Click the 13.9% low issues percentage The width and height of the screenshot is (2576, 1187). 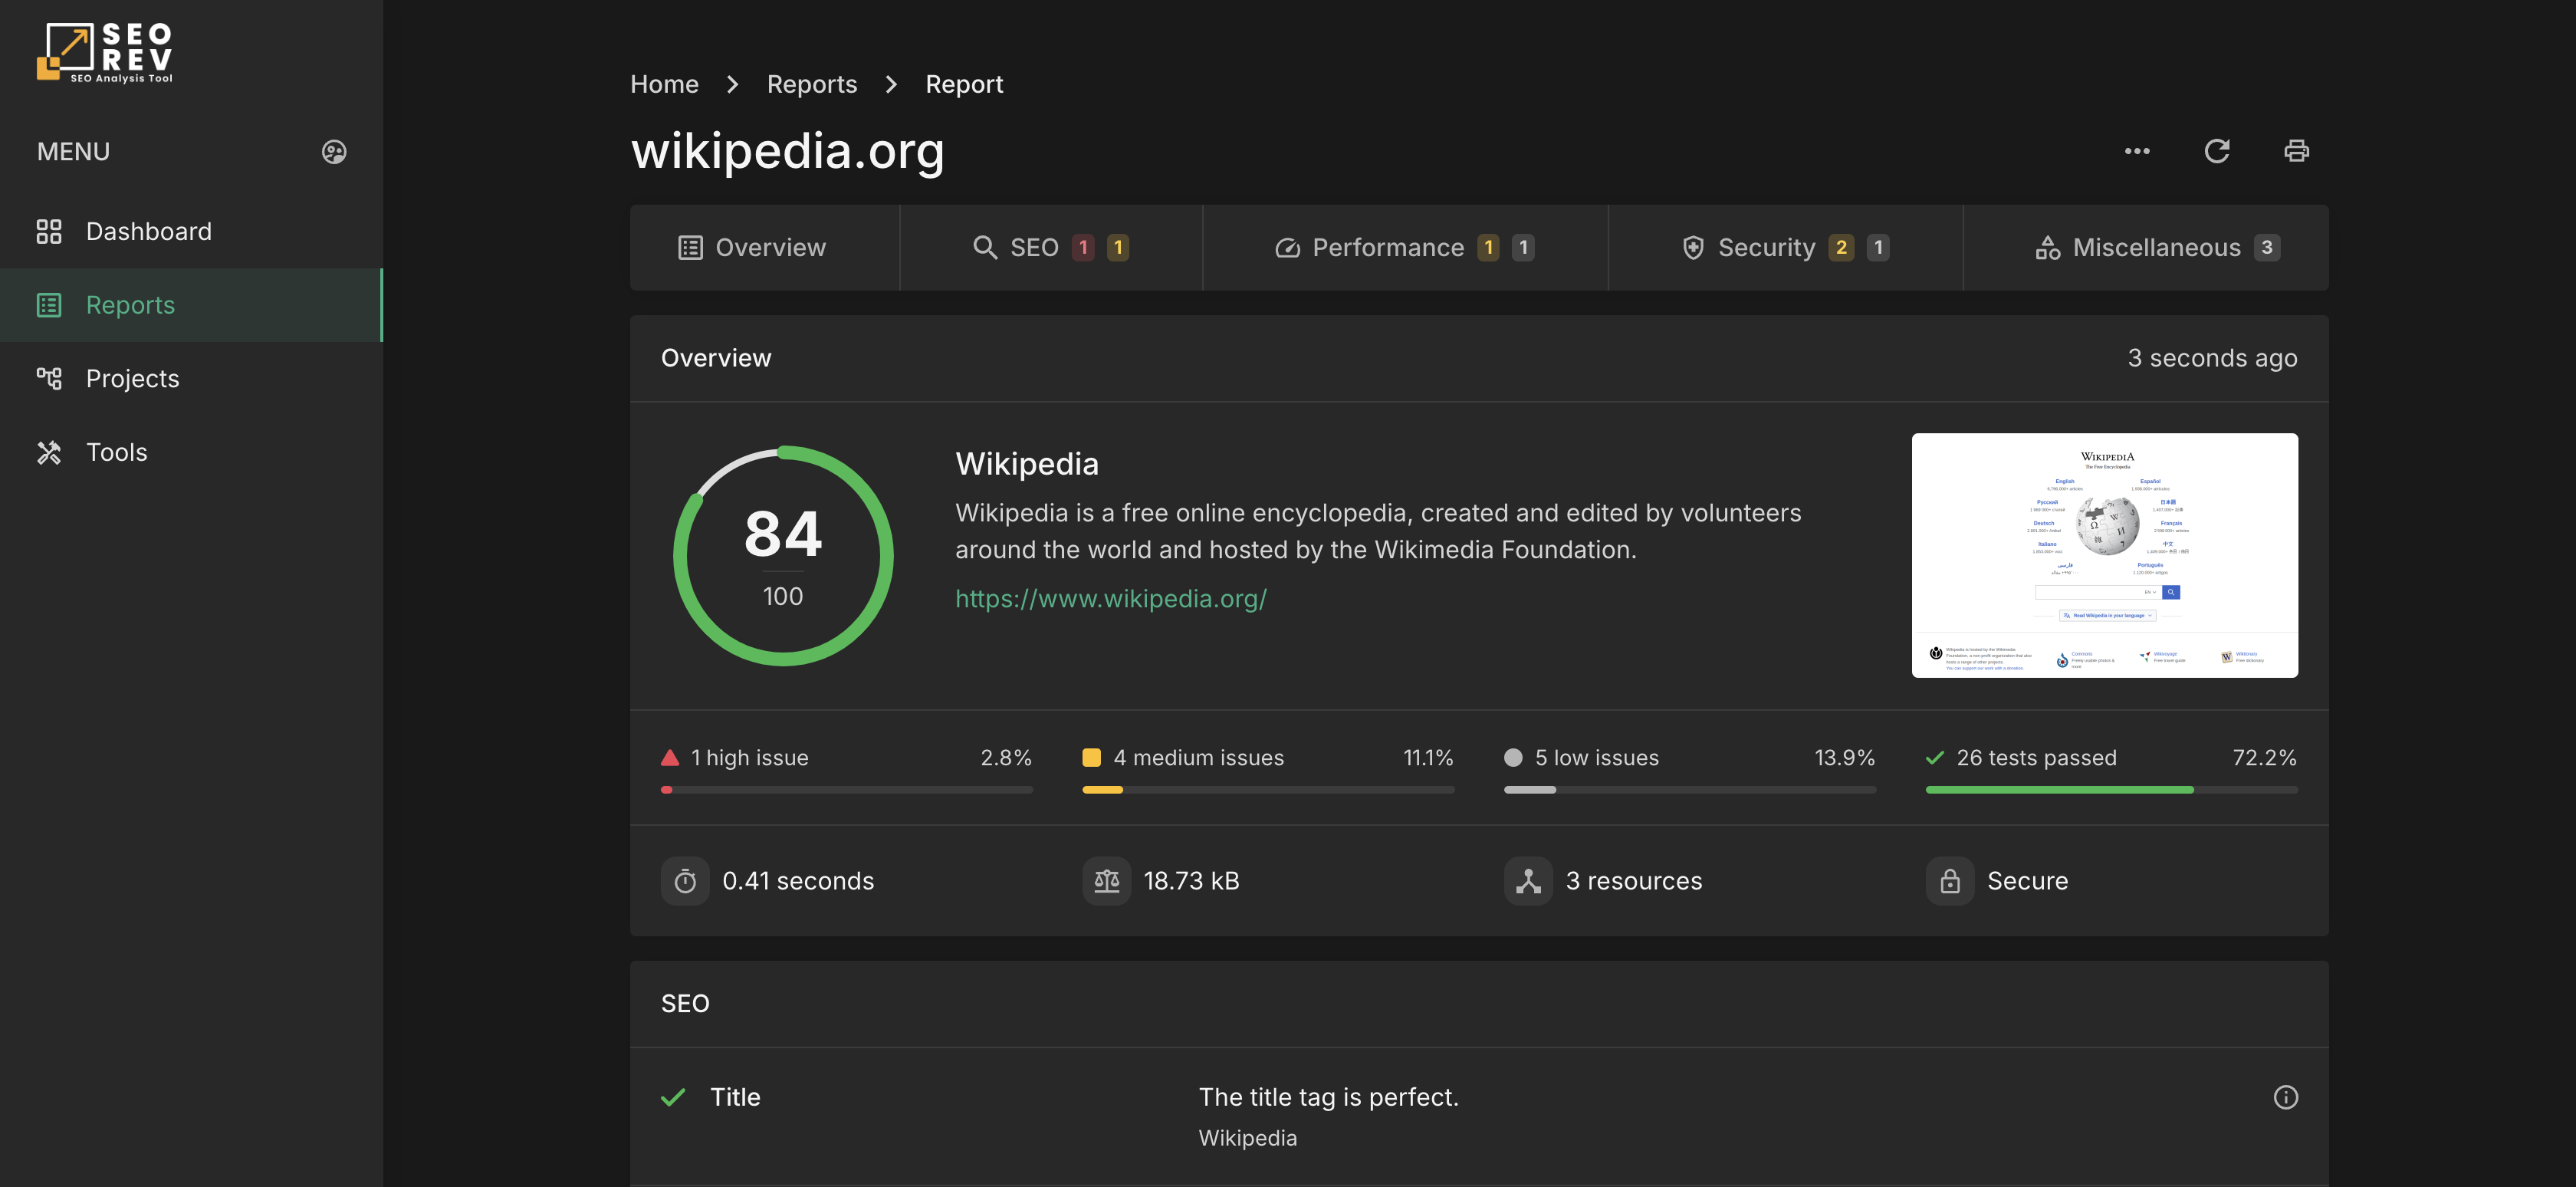[1844, 758]
